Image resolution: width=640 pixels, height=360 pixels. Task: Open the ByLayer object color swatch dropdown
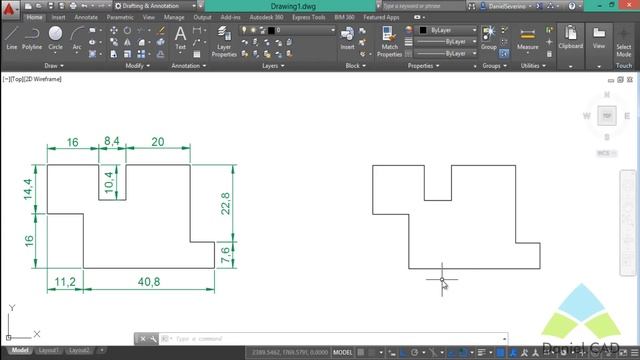[x=446, y=30]
